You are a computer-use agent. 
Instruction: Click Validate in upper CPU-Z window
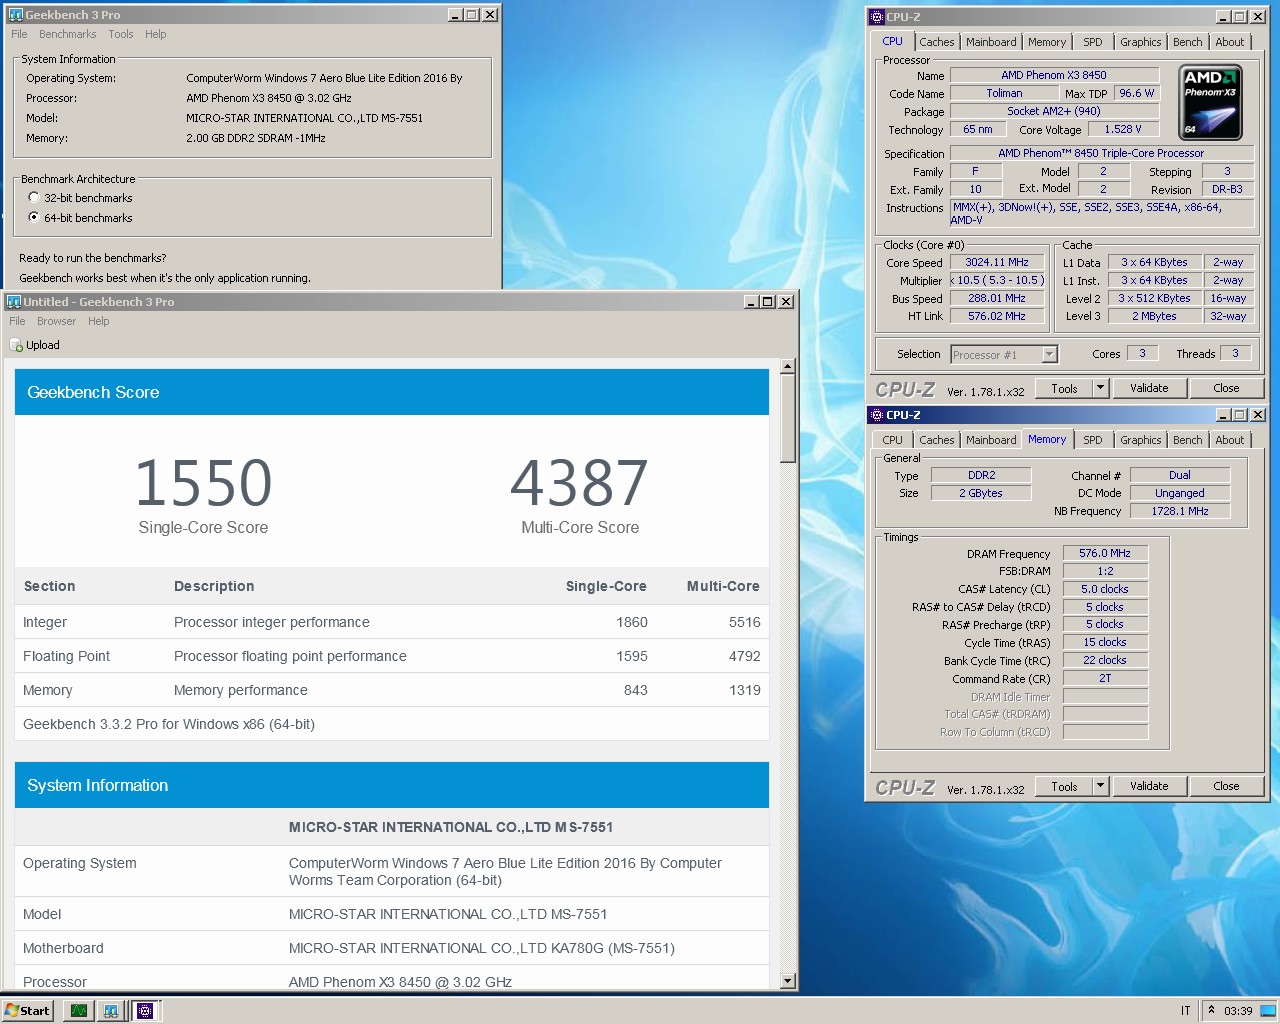click(x=1149, y=388)
